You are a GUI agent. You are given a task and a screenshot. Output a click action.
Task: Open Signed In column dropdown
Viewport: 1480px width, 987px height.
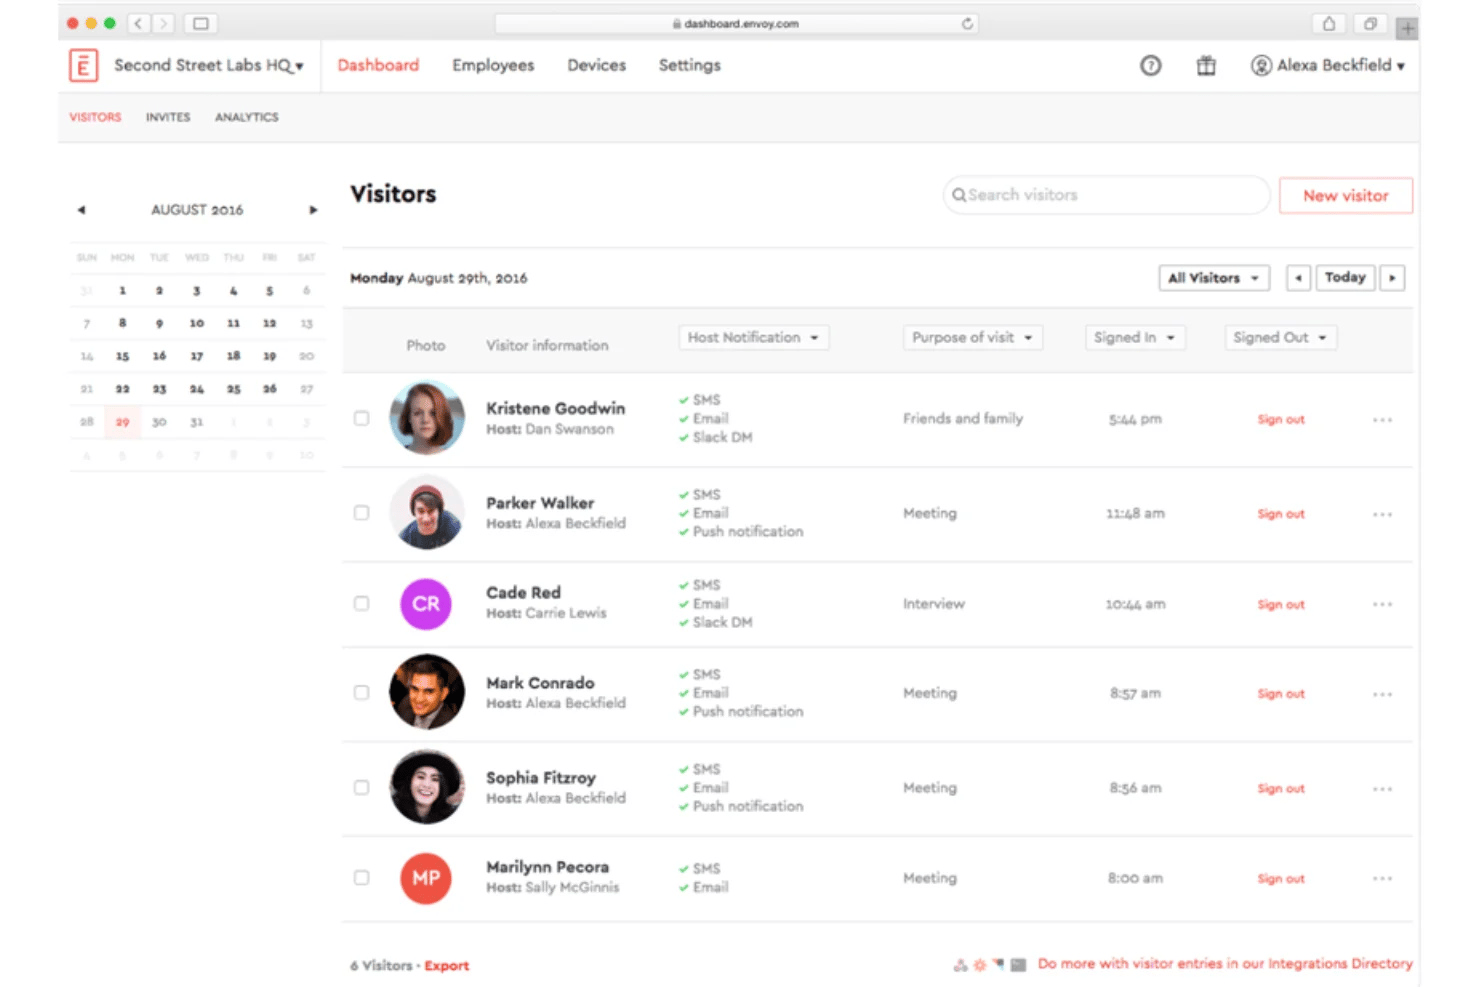(1135, 338)
